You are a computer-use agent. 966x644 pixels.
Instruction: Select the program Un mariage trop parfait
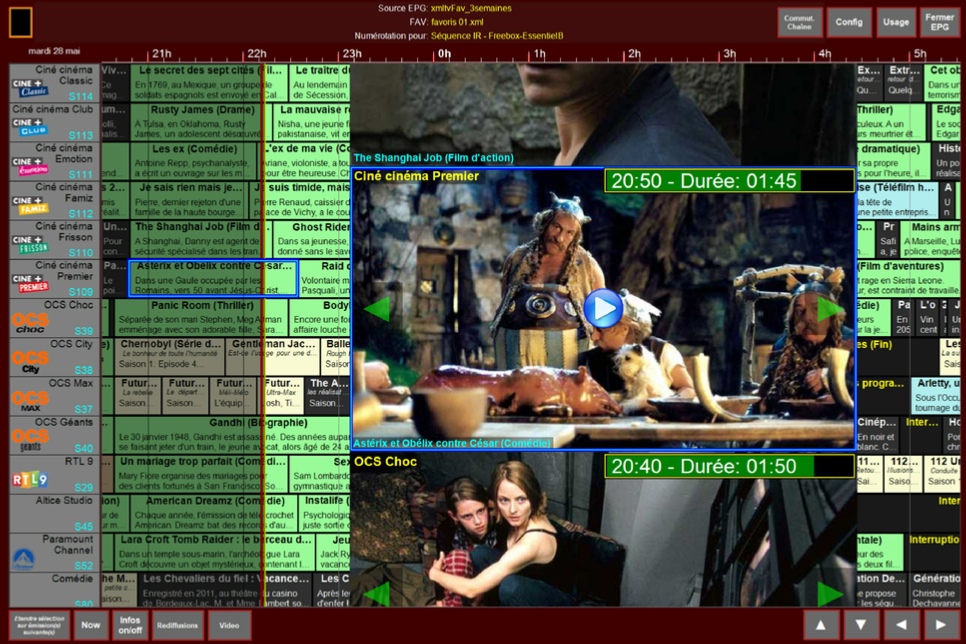click(x=201, y=474)
